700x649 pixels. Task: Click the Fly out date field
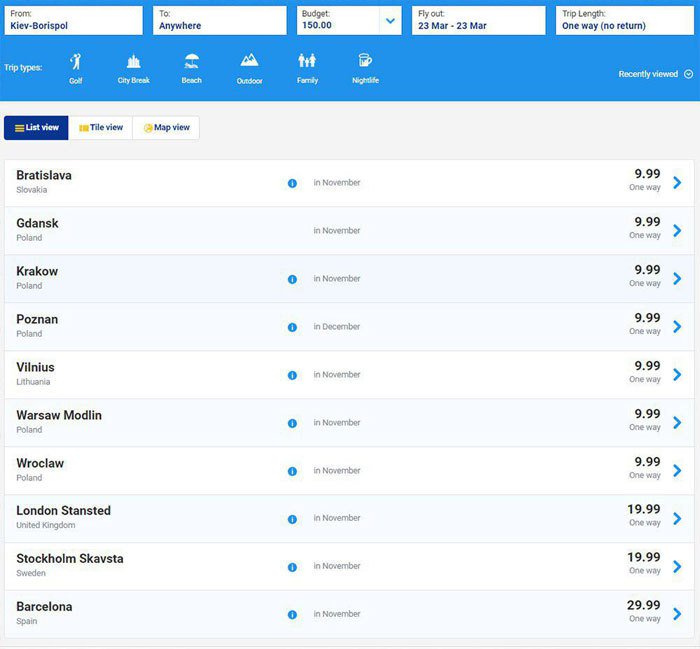click(478, 20)
